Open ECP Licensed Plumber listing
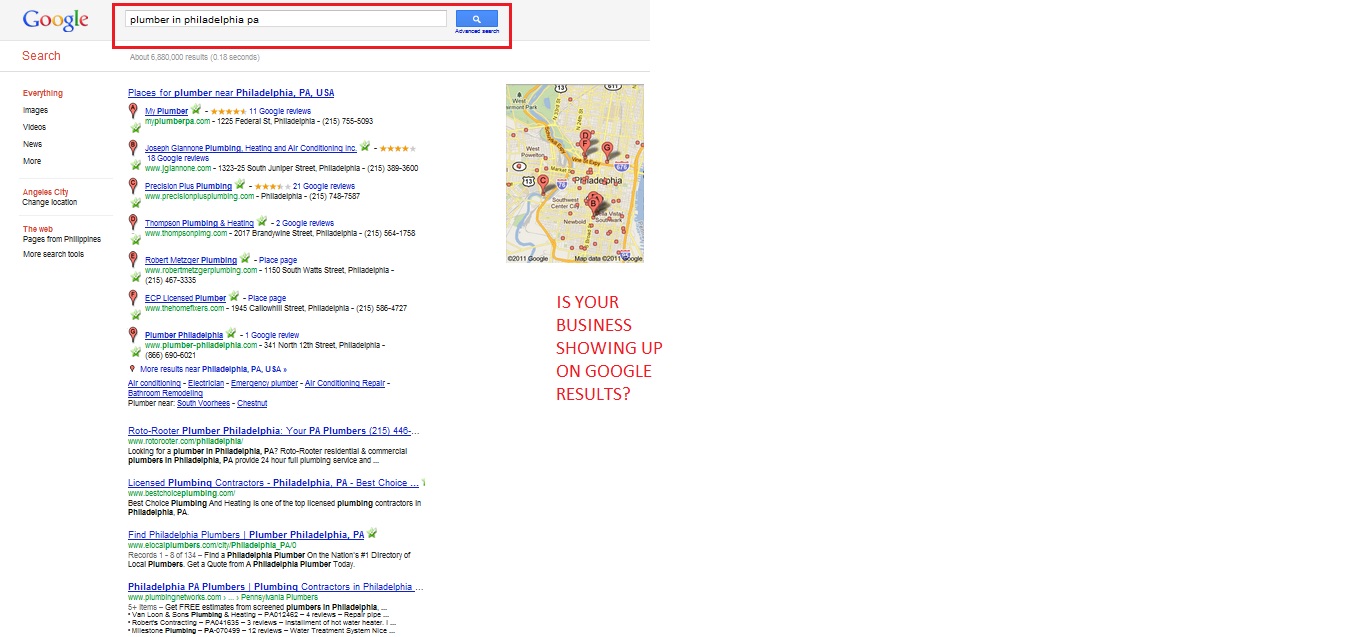This screenshot has width=1360, height=637. pyautogui.click(x=185, y=298)
